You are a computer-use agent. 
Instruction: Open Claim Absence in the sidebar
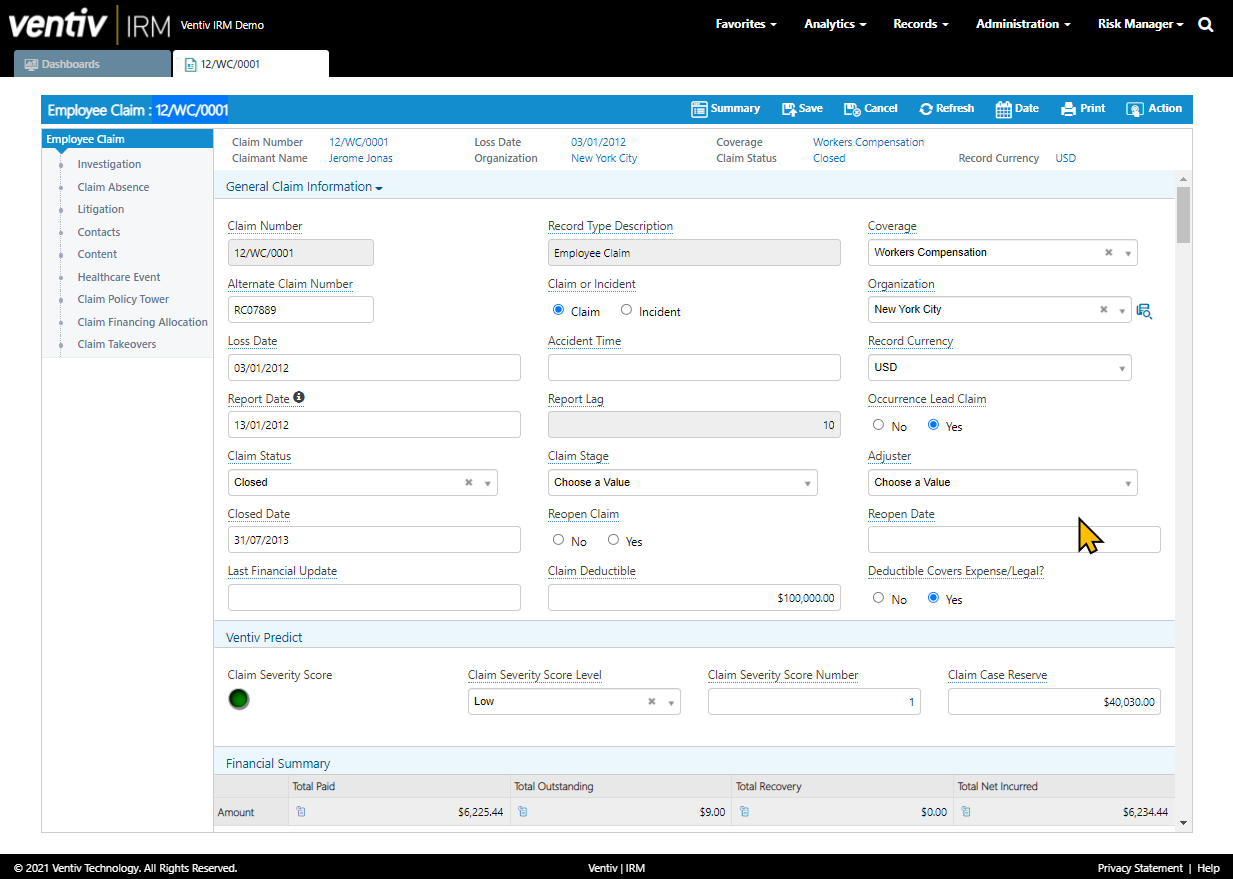(x=113, y=188)
